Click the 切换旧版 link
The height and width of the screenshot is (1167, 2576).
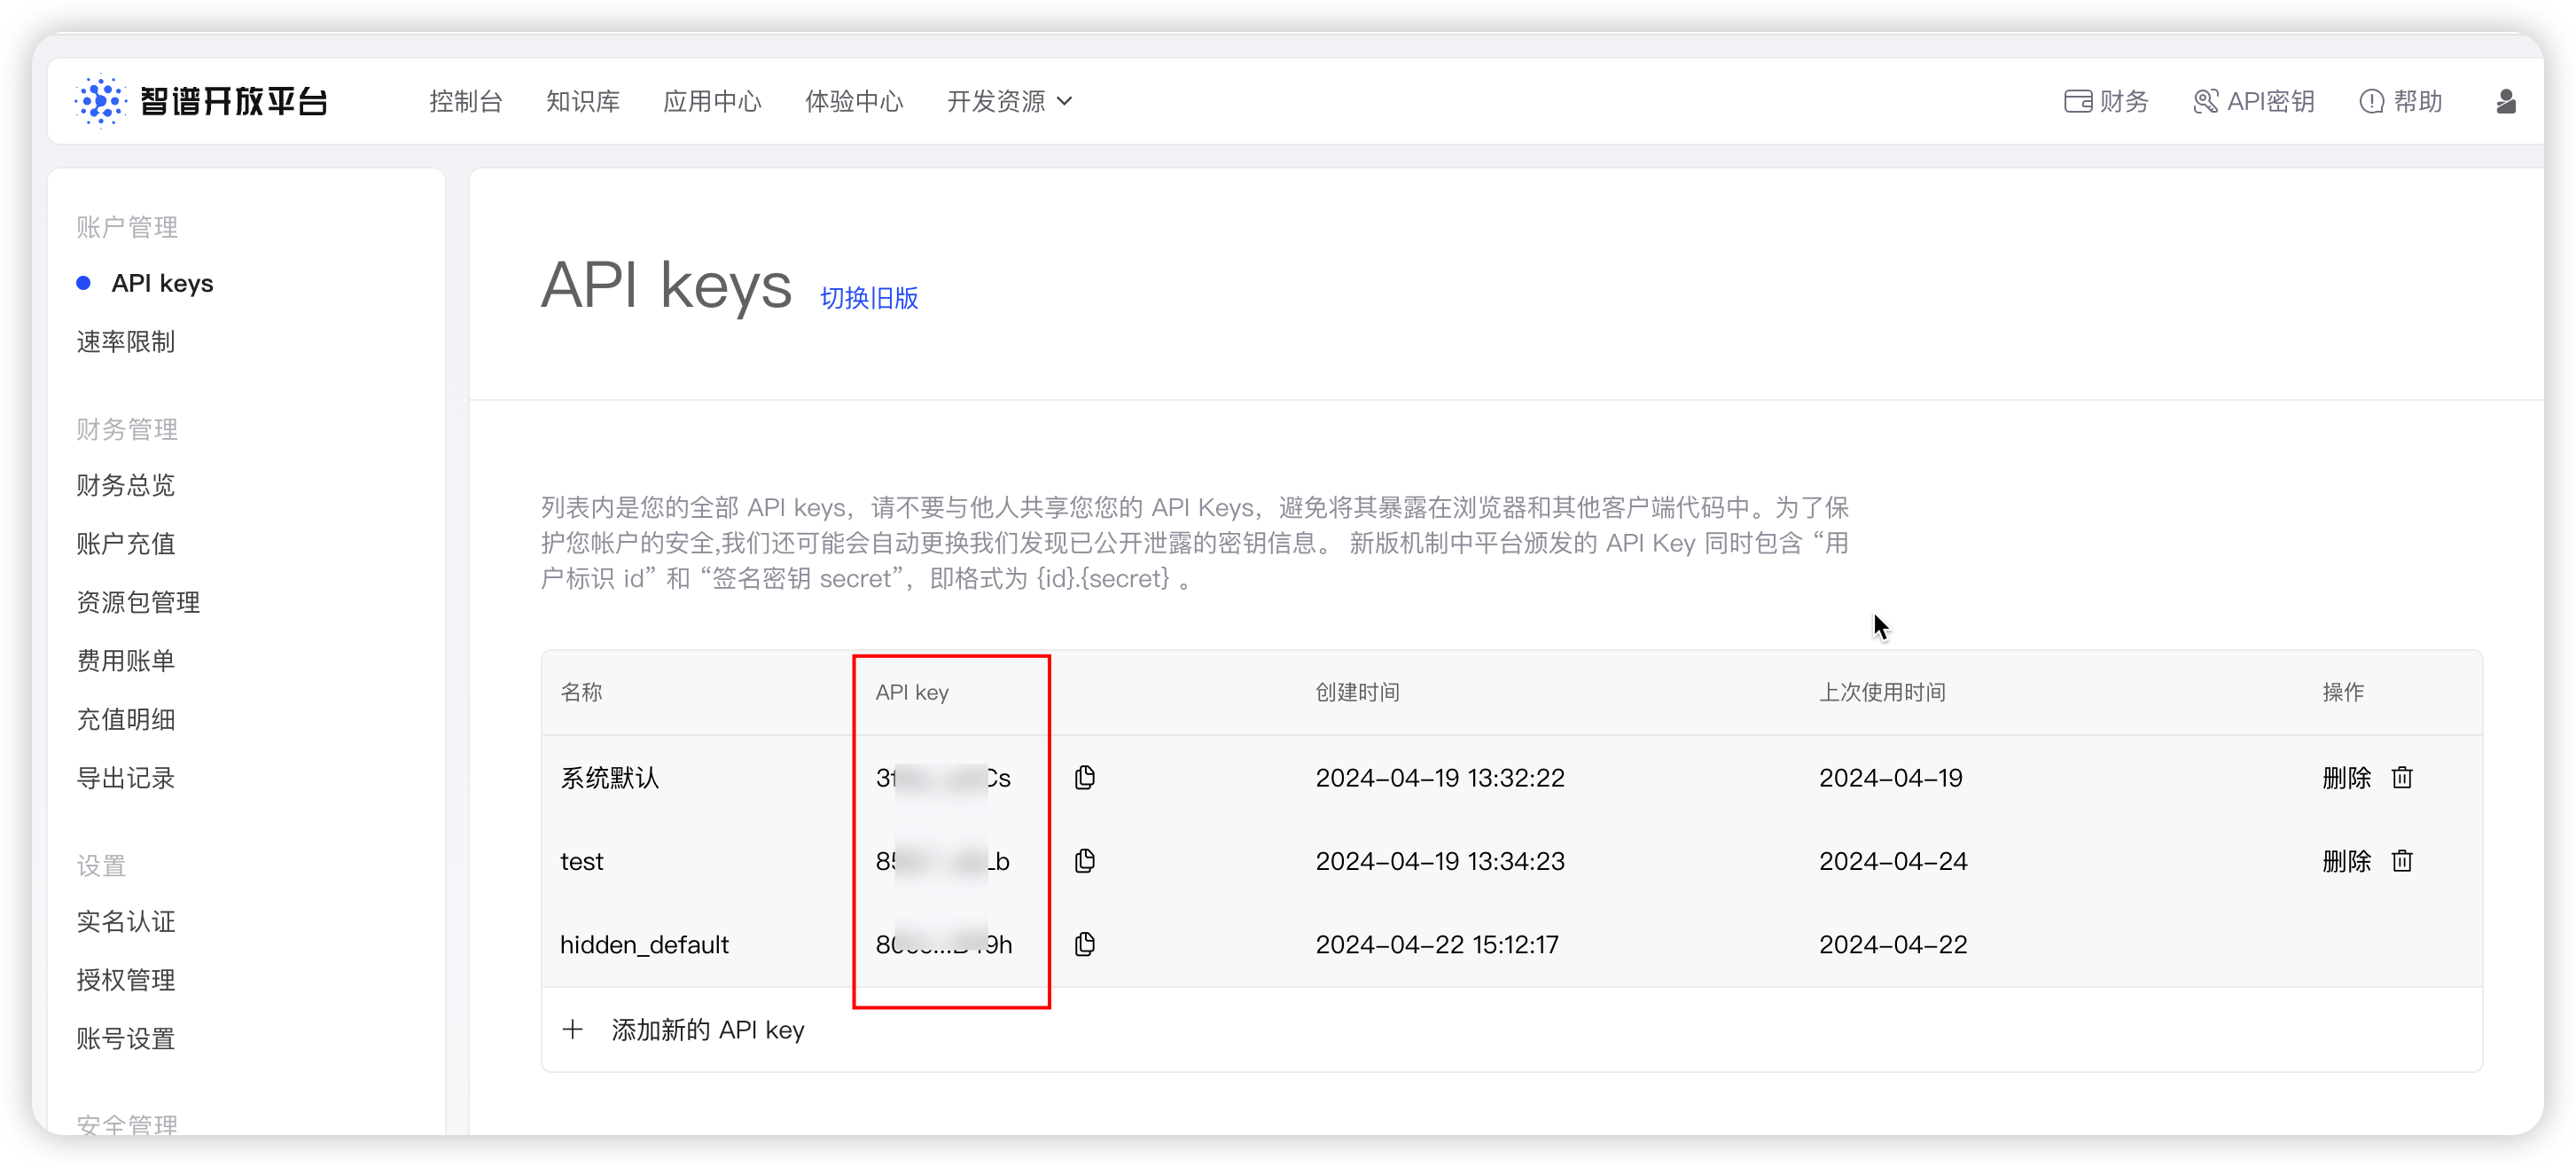pyautogui.click(x=869, y=298)
